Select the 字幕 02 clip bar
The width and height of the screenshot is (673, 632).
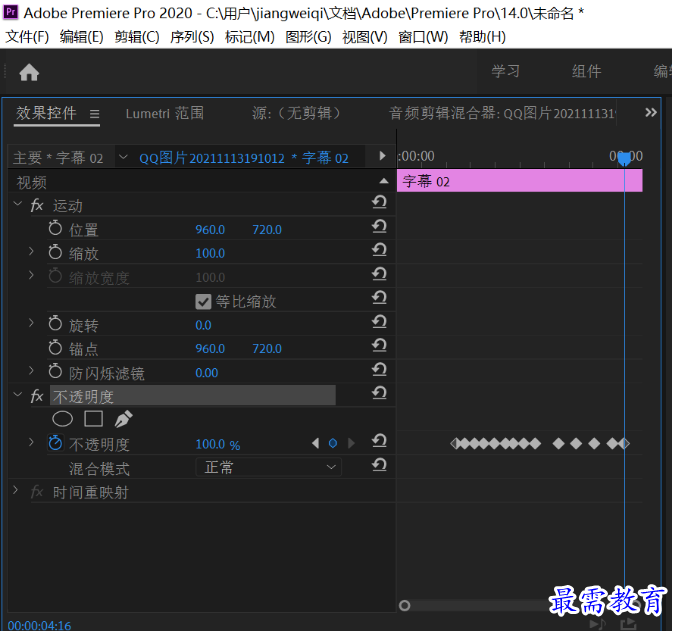(x=520, y=181)
